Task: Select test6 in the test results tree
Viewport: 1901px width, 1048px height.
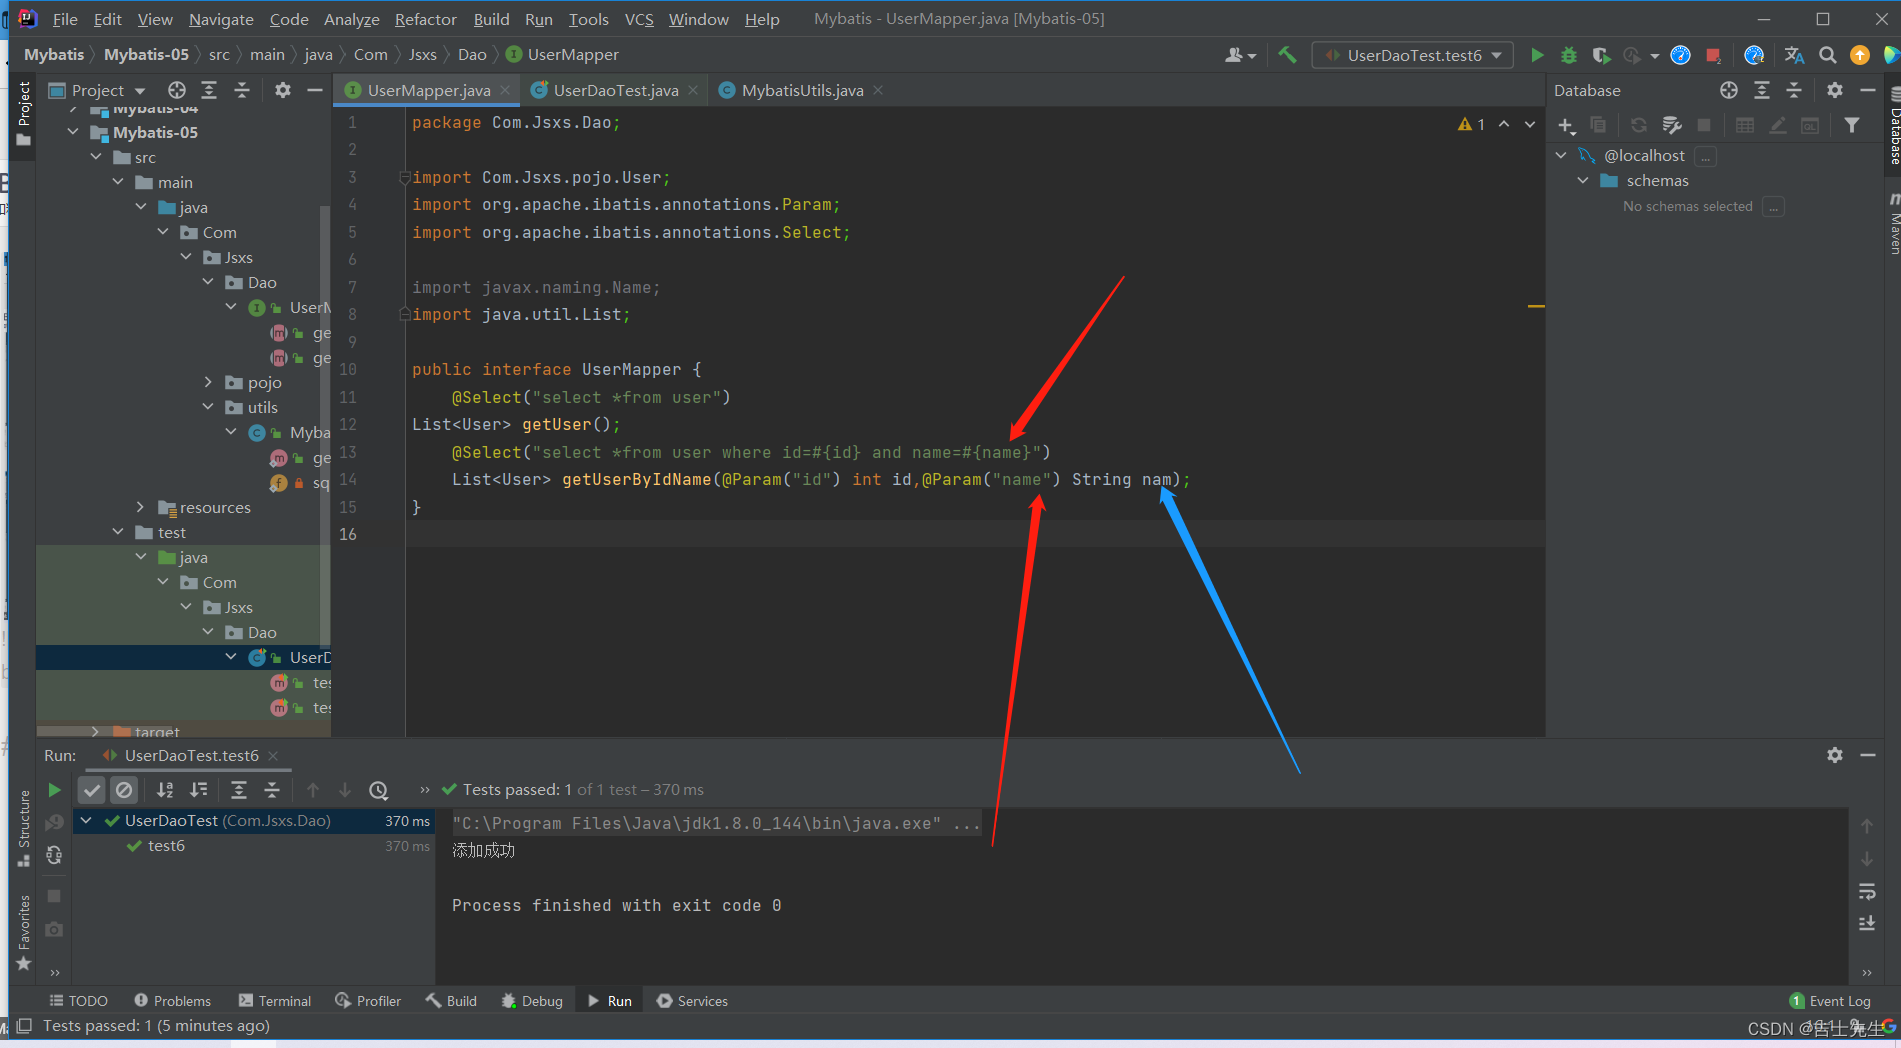Action: 166,846
